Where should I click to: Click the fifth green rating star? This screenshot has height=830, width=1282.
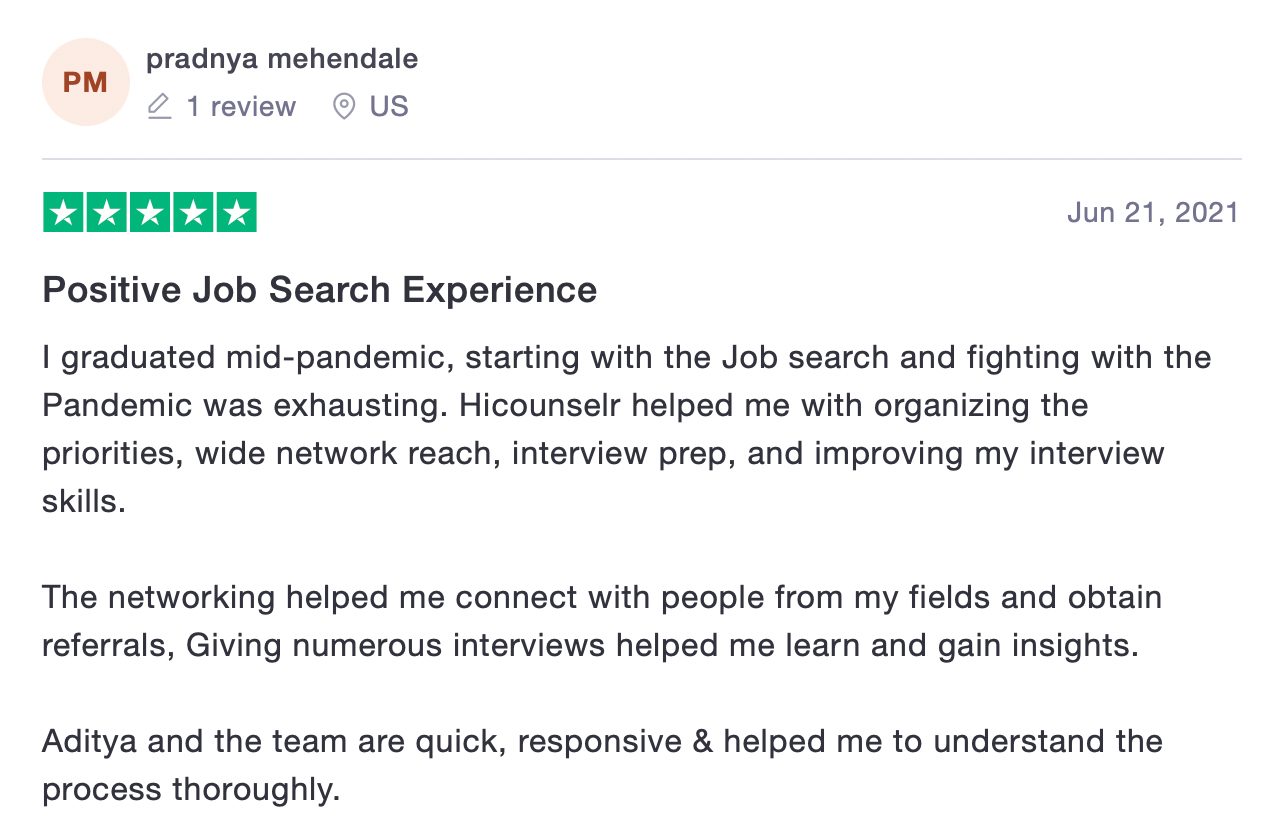(x=236, y=212)
